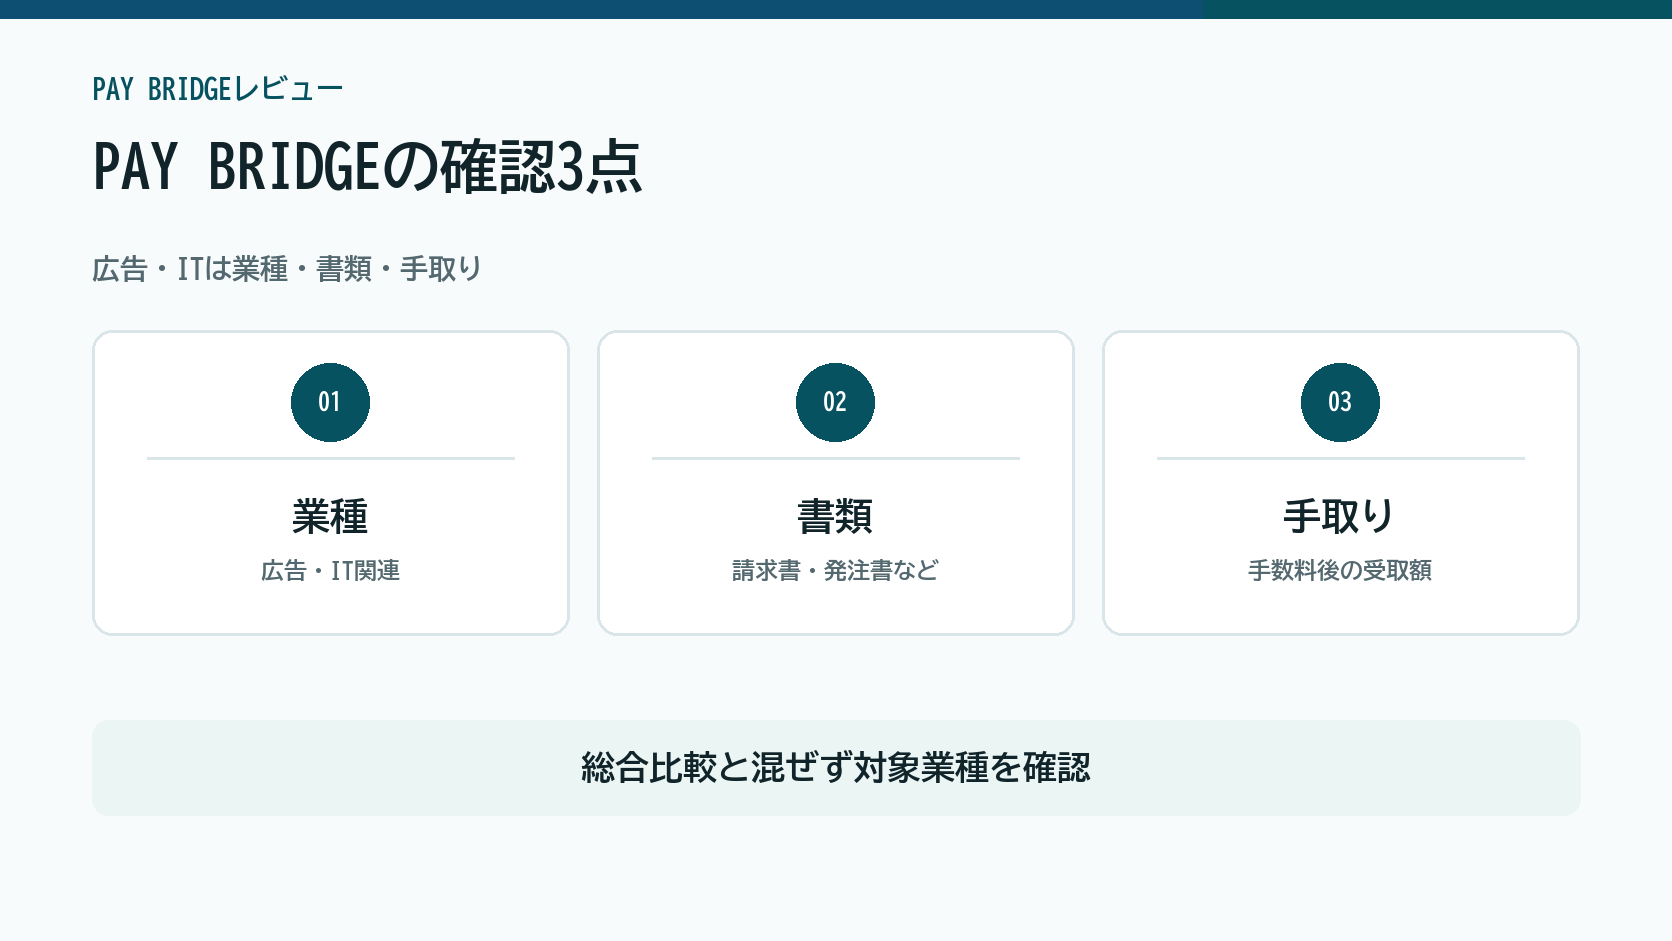The image size is (1672, 941).
Task: Click the 請求書・発注書など description text
Action: coord(835,570)
